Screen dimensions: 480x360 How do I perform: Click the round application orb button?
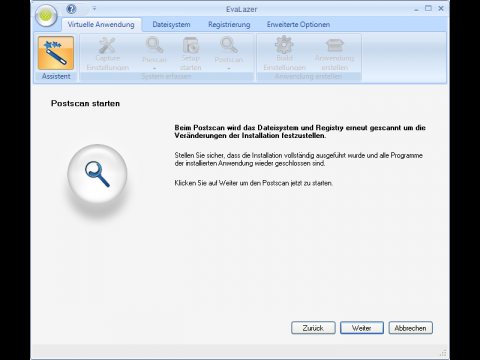pyautogui.click(x=46, y=15)
